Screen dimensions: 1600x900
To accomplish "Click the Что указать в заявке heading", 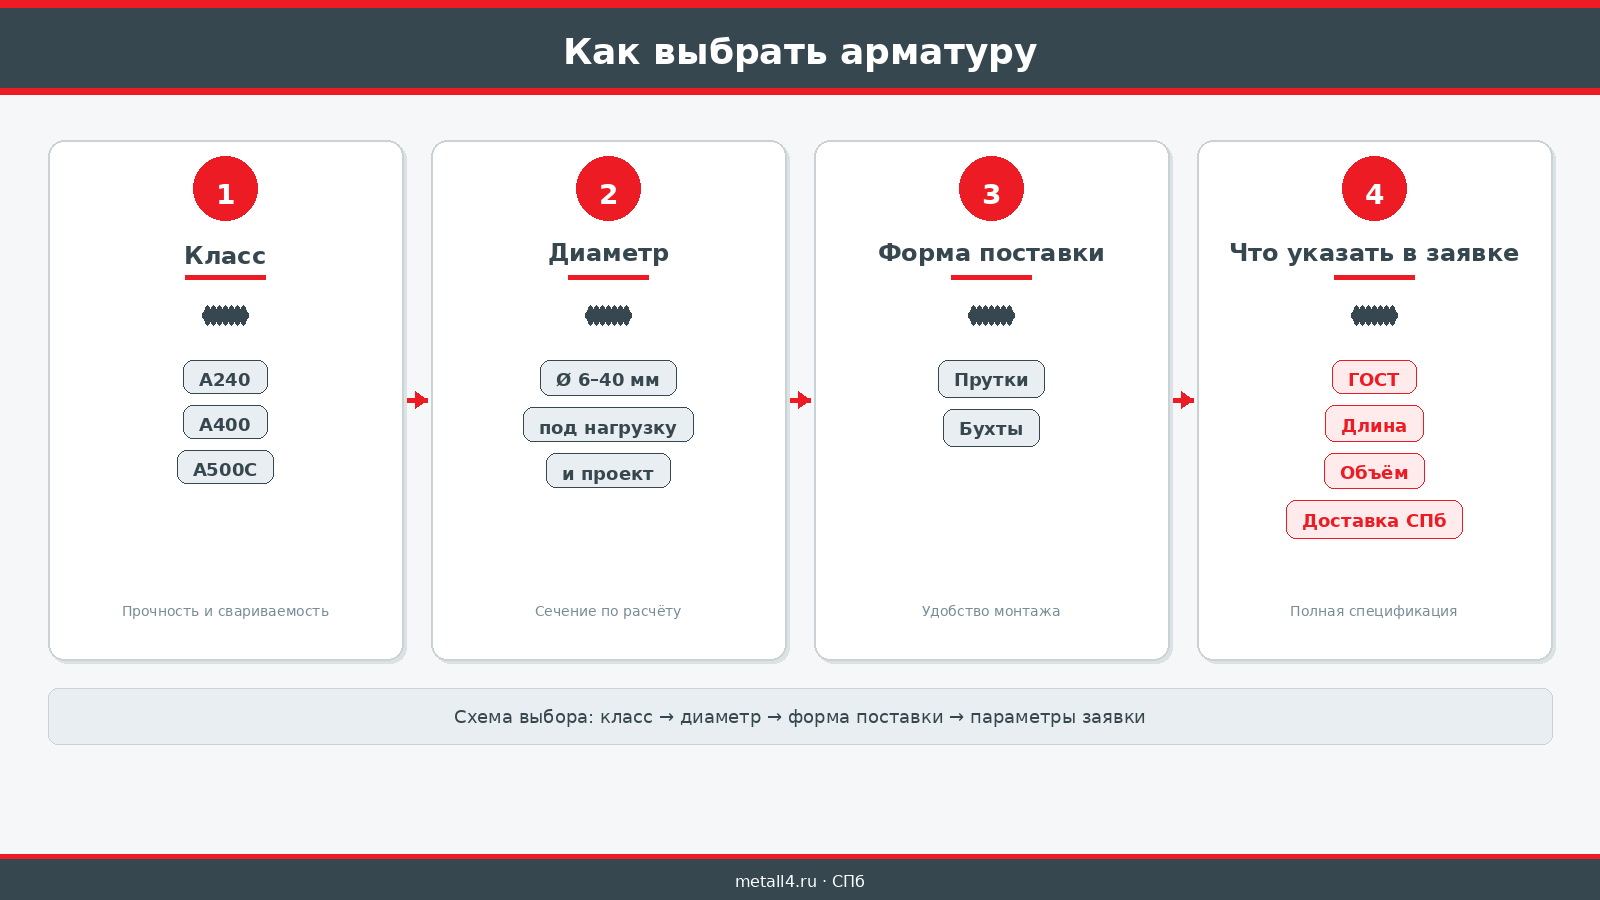I will pos(1374,253).
